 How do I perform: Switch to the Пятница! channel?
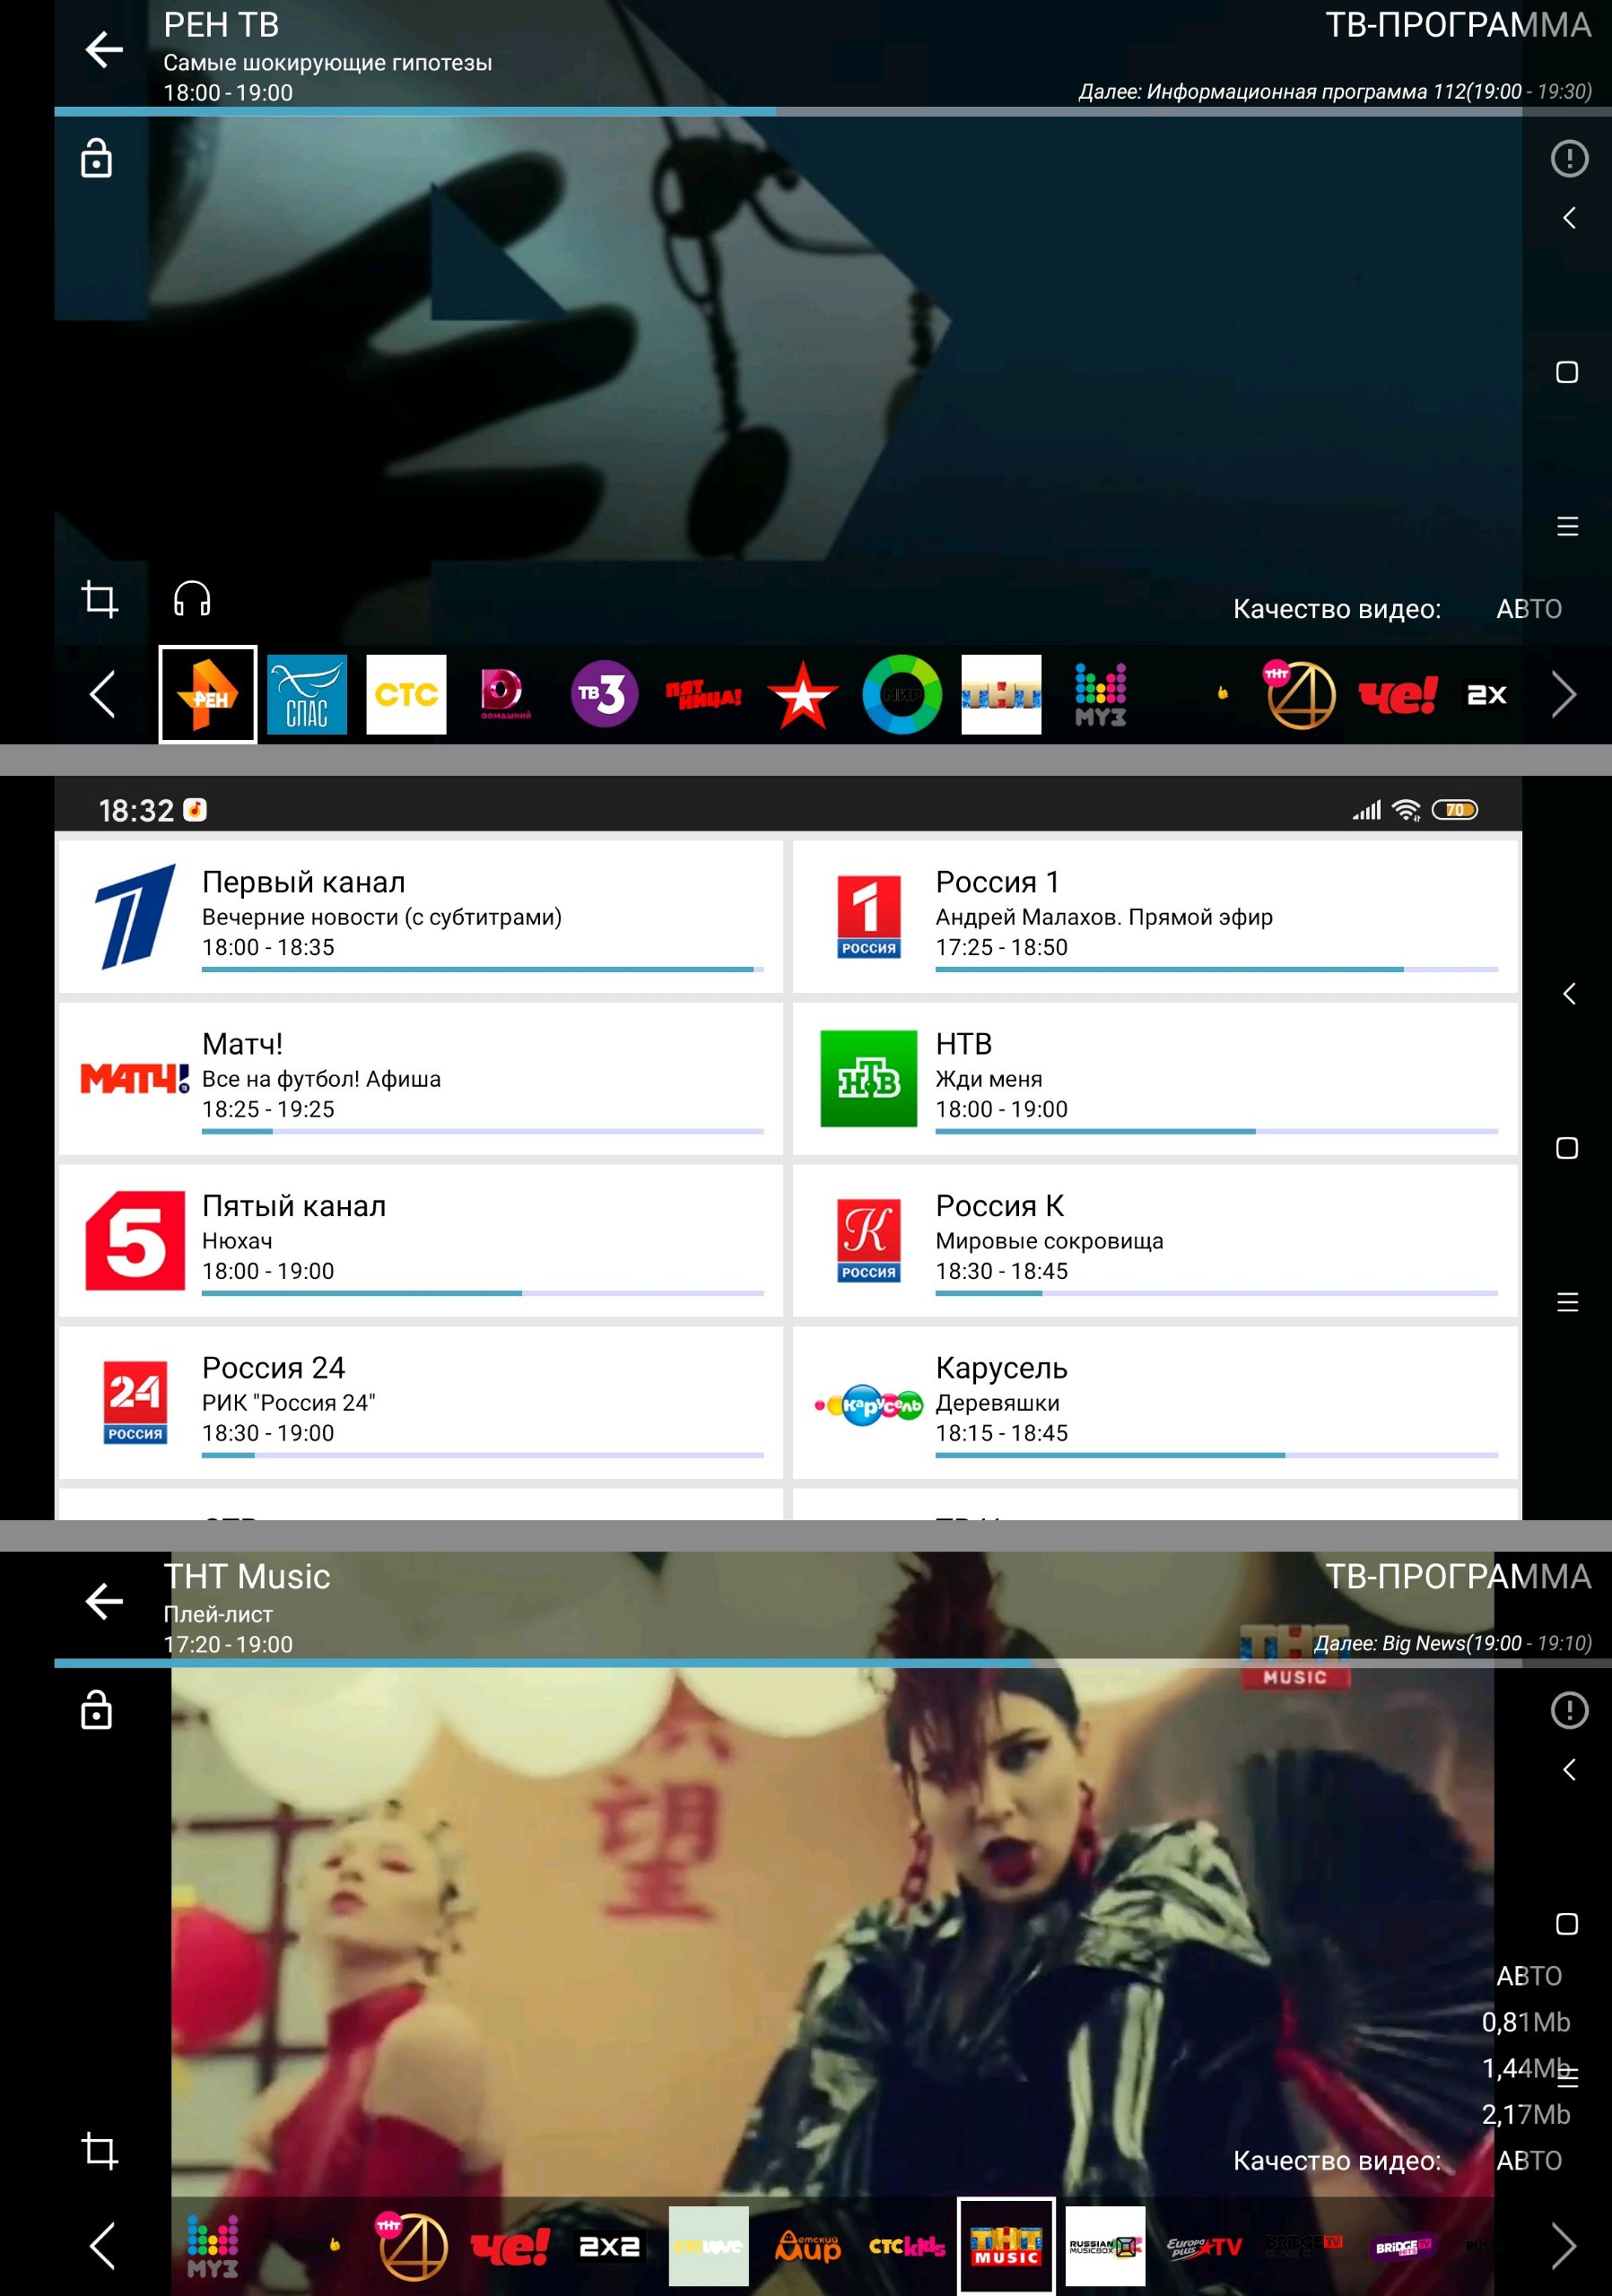pos(703,694)
